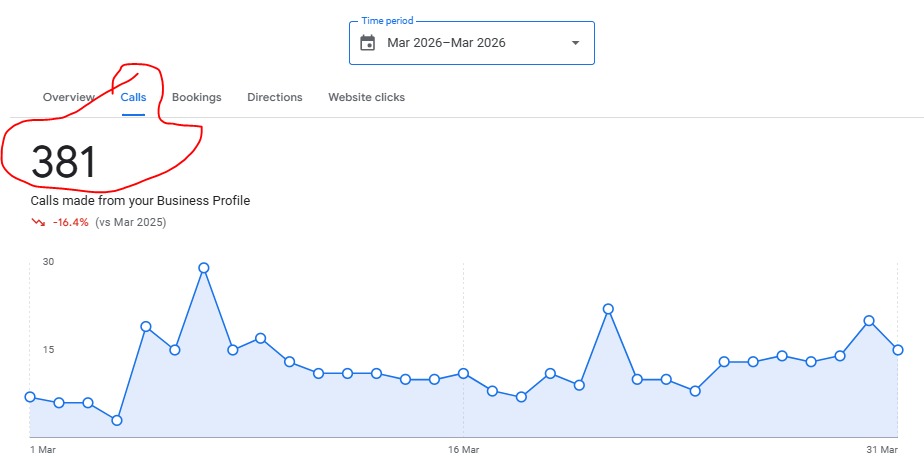This screenshot has height=468, width=924.
Task: Click the '30' y-axis label
Action: [48, 262]
